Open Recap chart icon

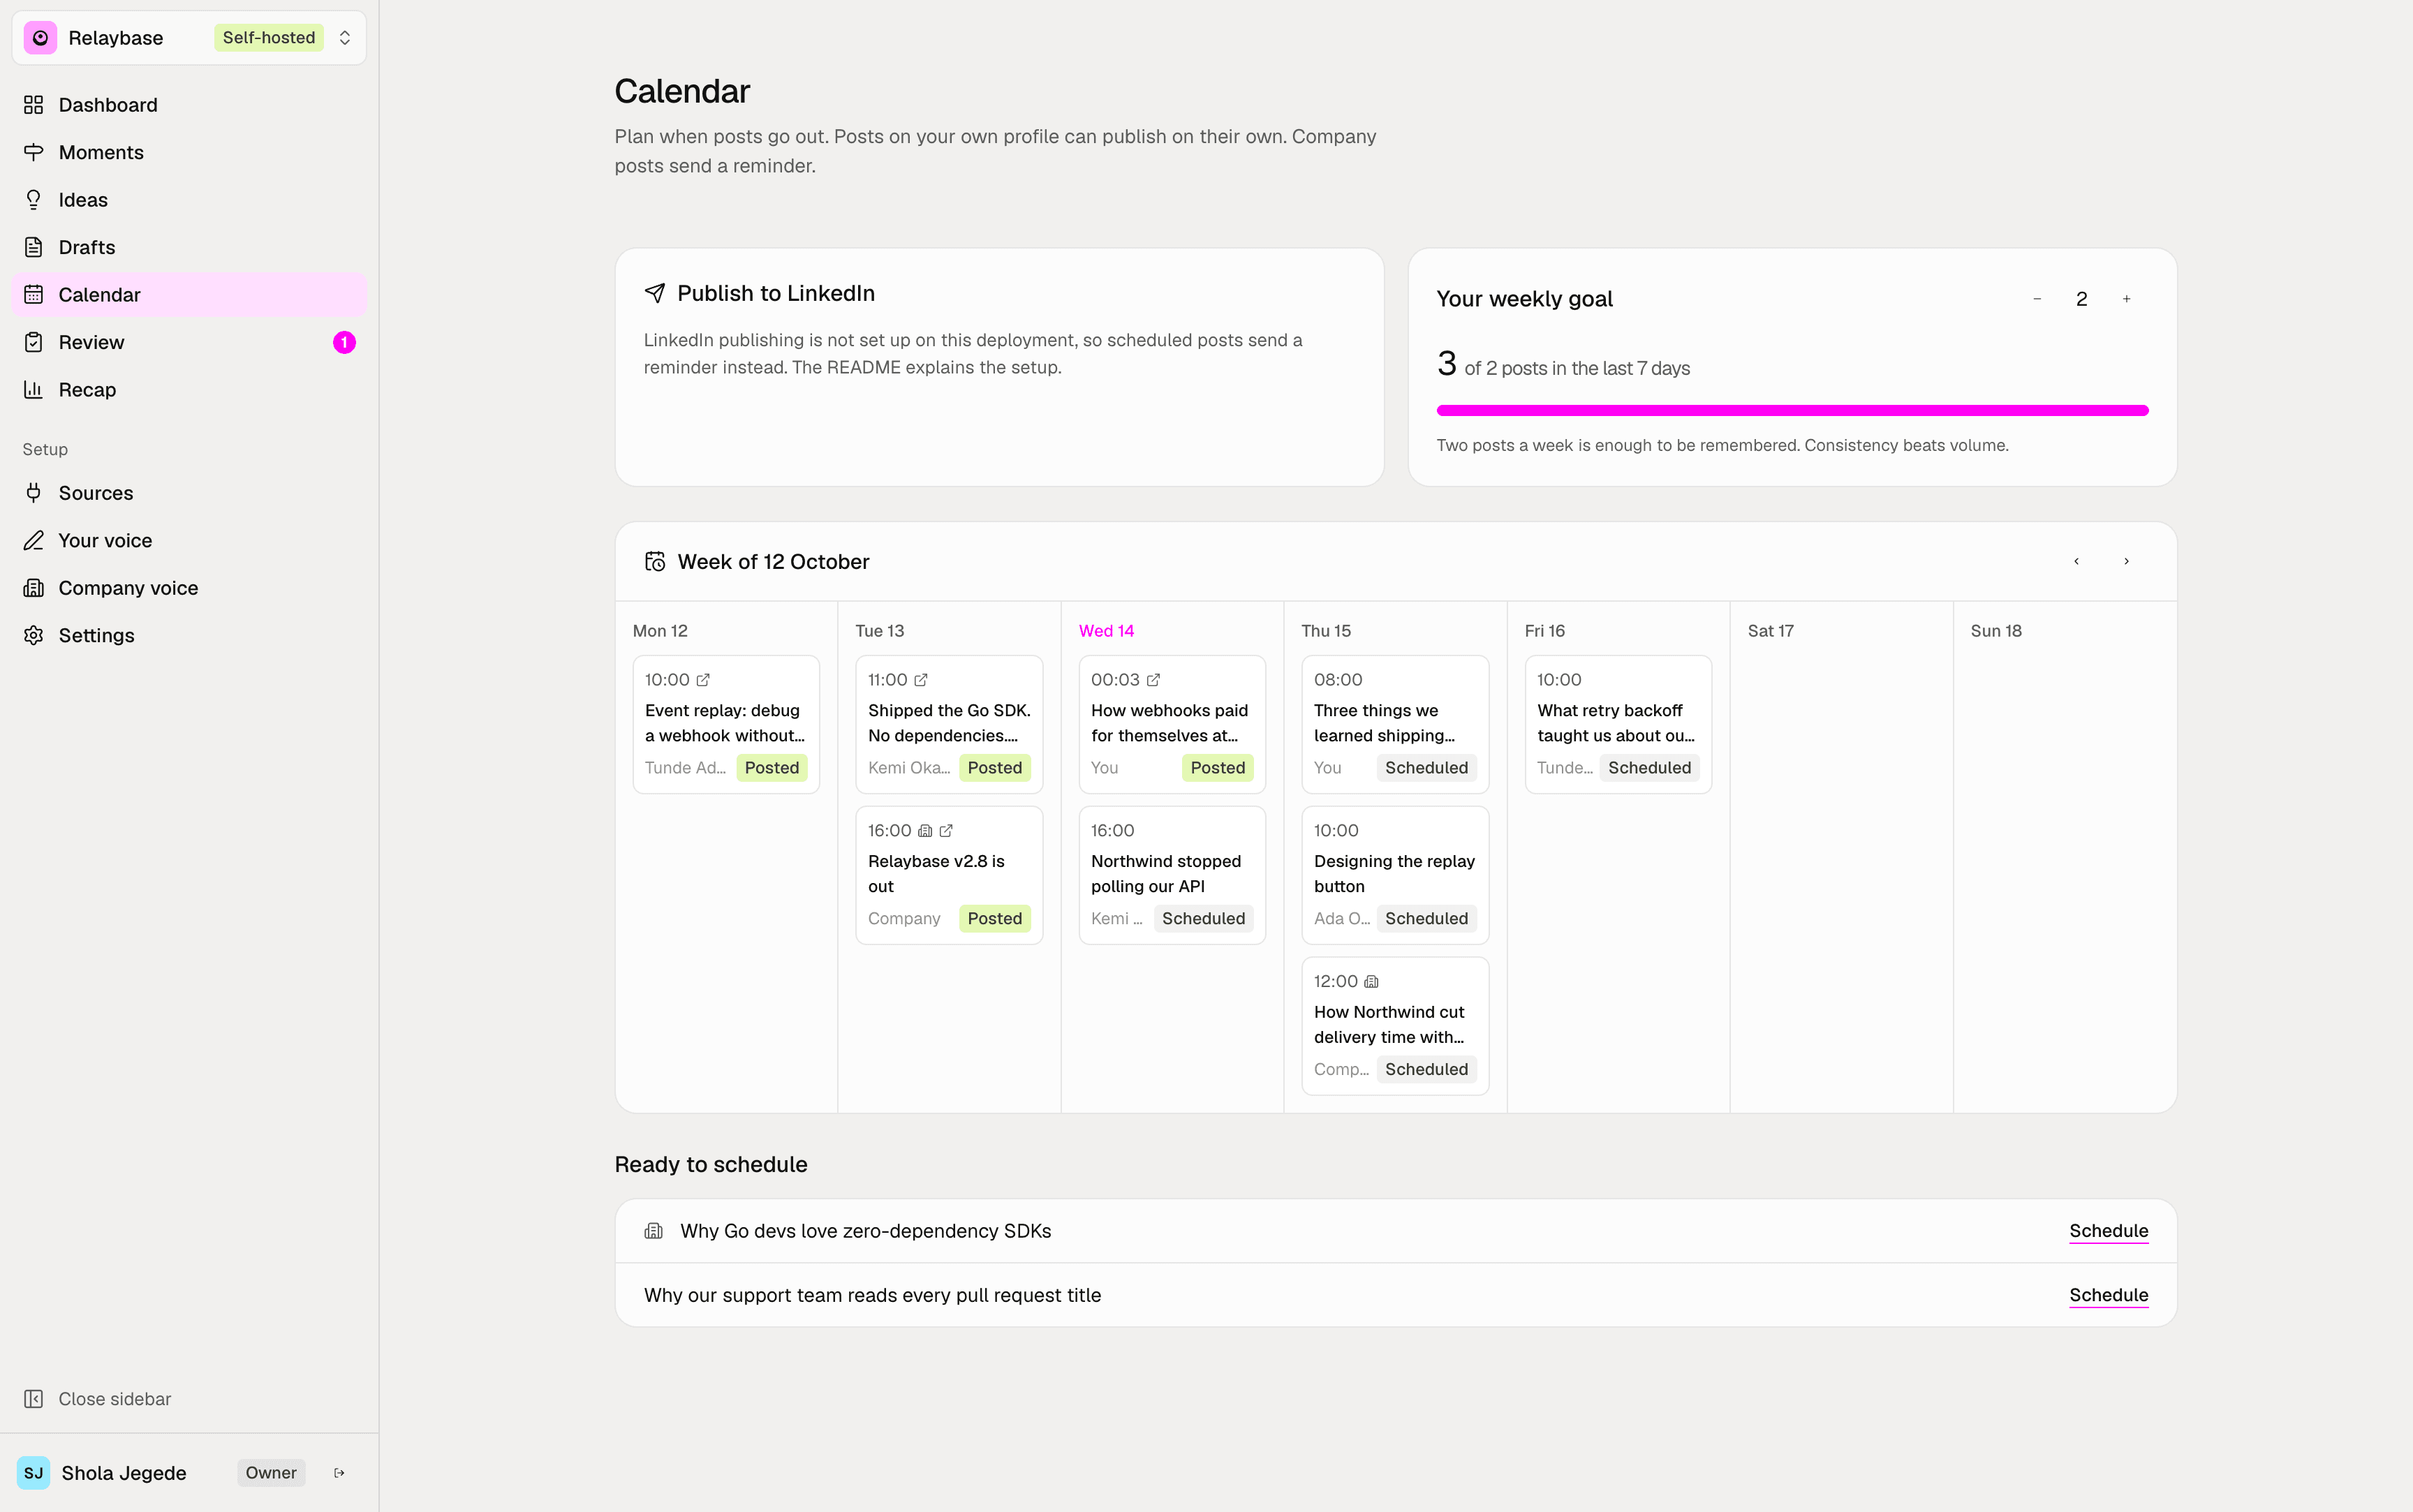tap(34, 390)
